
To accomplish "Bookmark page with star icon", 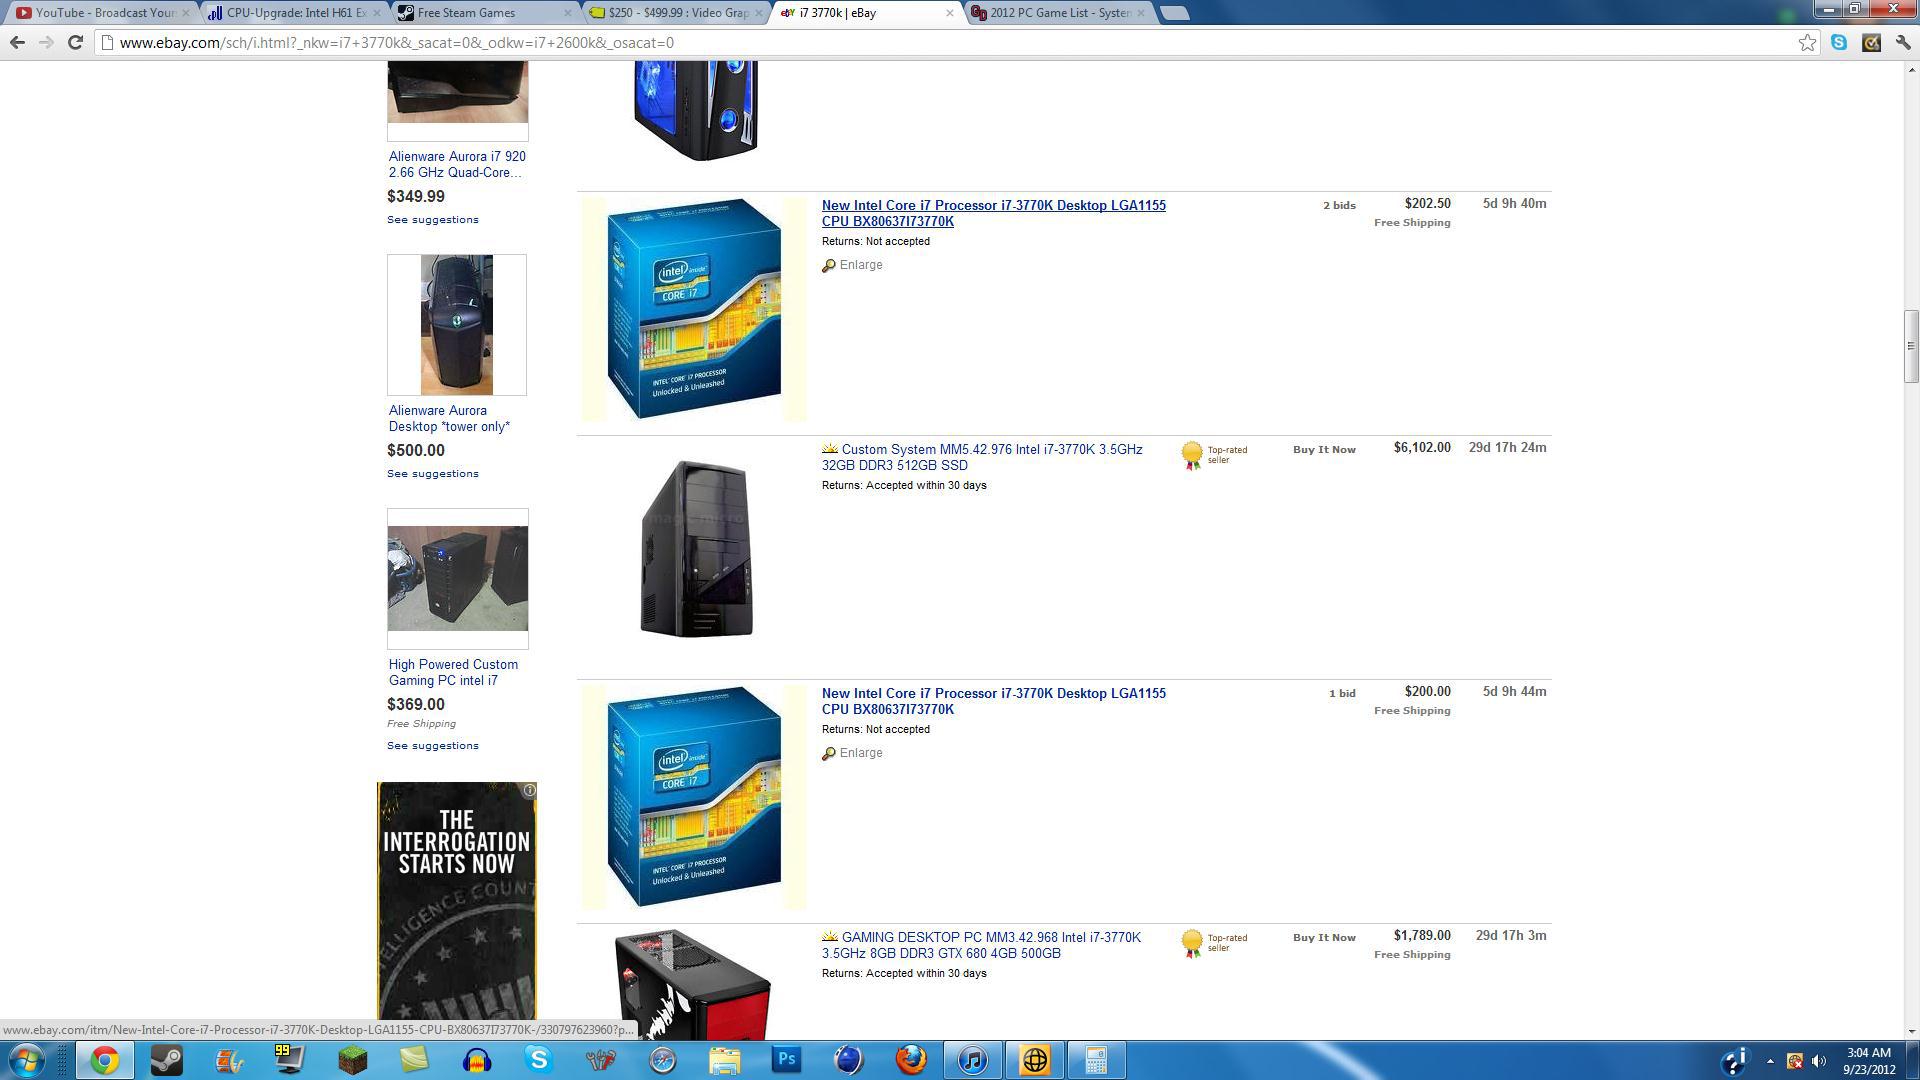I will (1807, 42).
